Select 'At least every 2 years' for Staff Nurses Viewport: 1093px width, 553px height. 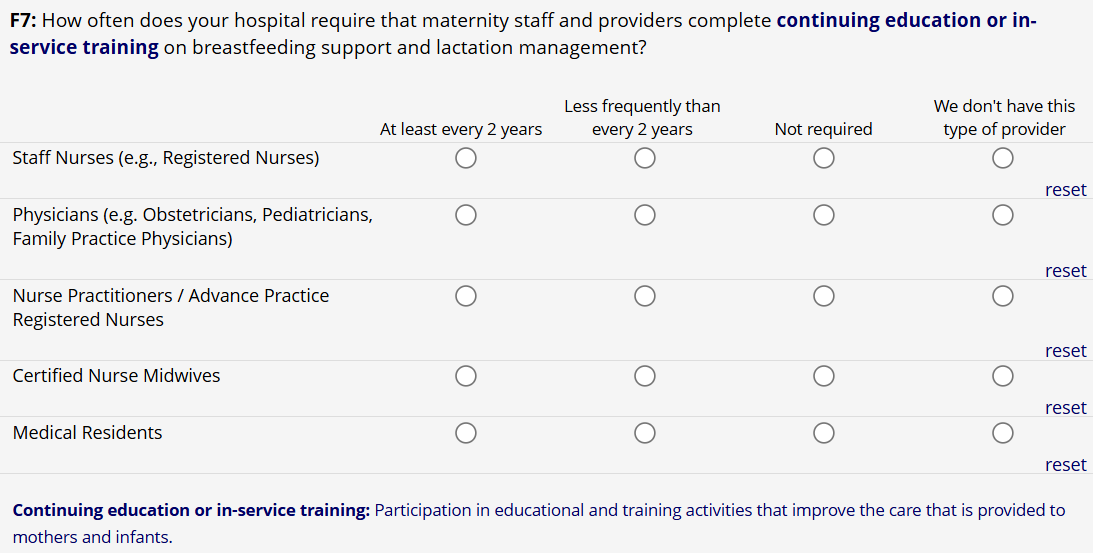465,158
